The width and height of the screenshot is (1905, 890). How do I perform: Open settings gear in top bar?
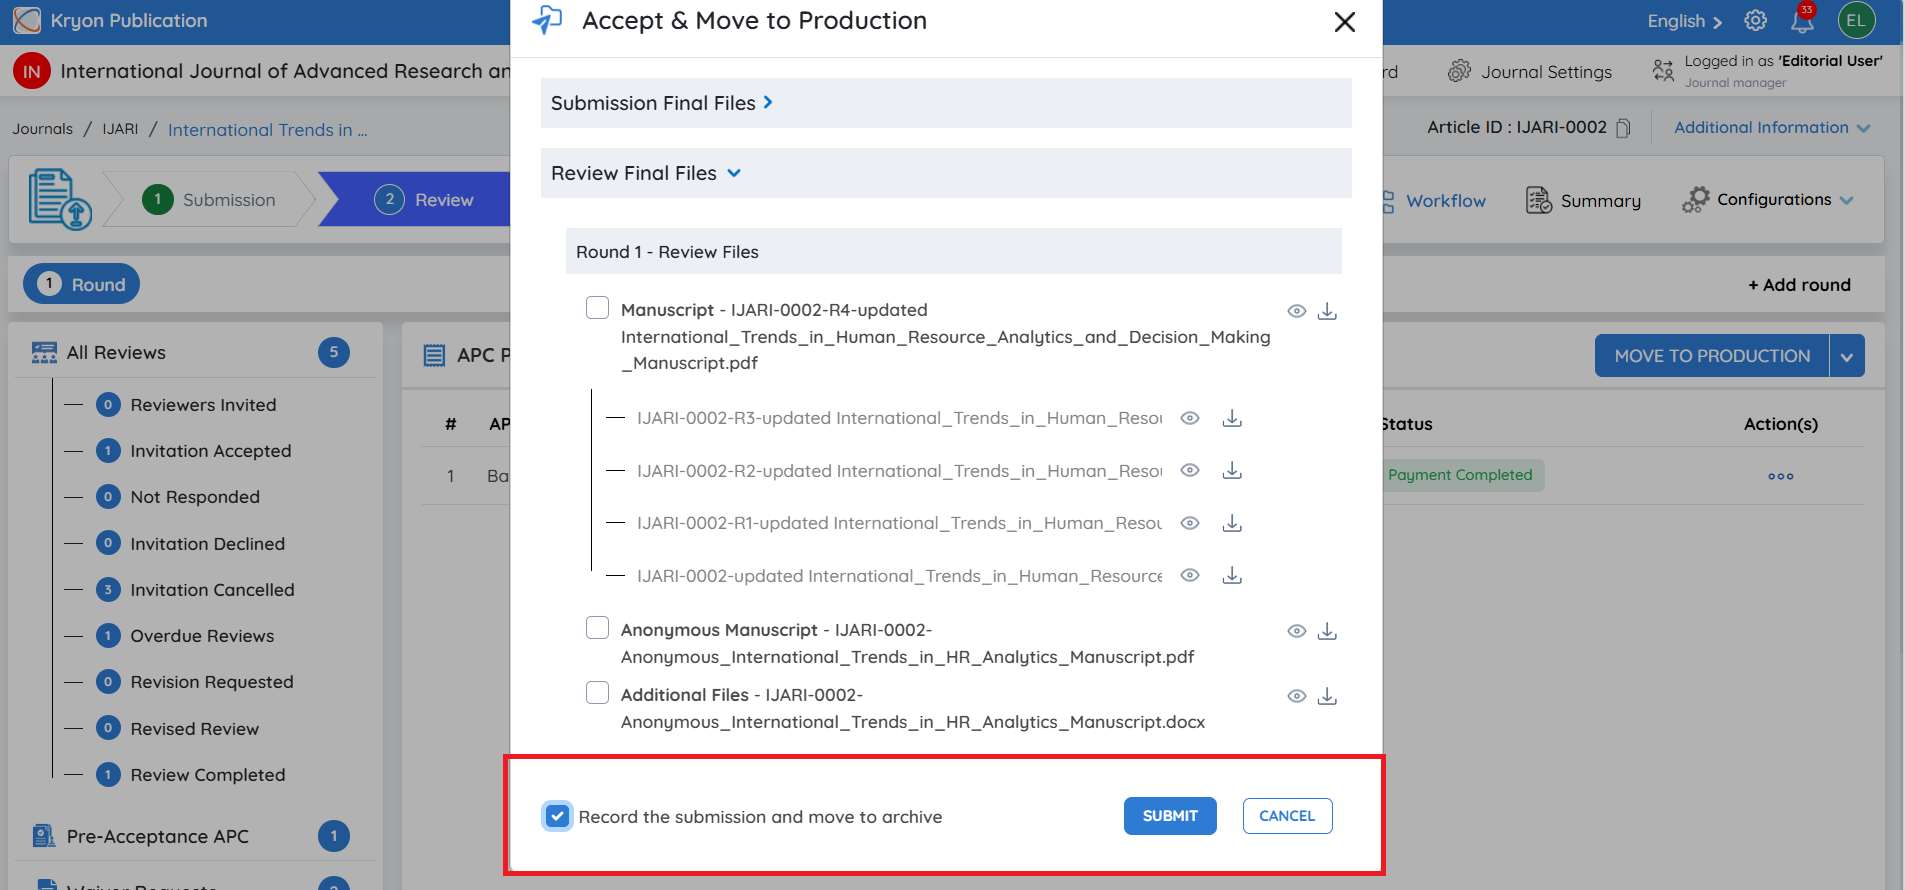click(x=1755, y=21)
